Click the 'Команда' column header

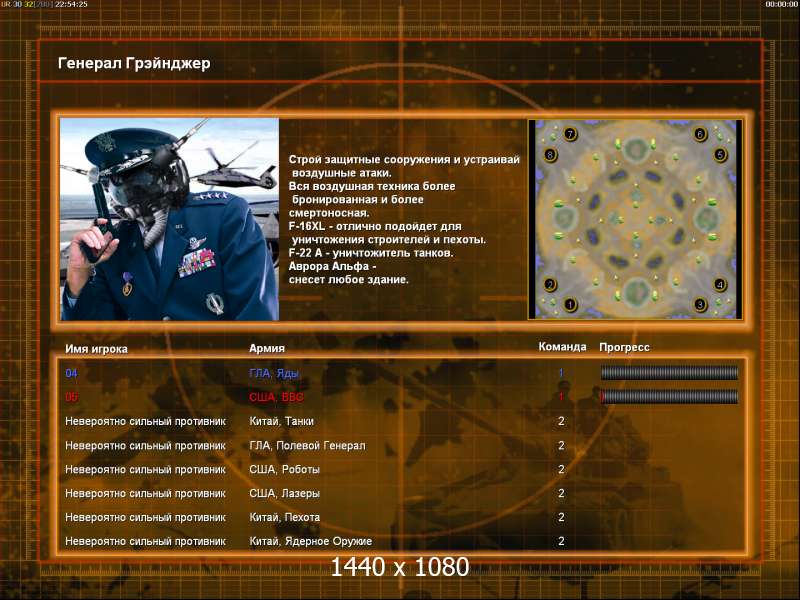pos(562,347)
